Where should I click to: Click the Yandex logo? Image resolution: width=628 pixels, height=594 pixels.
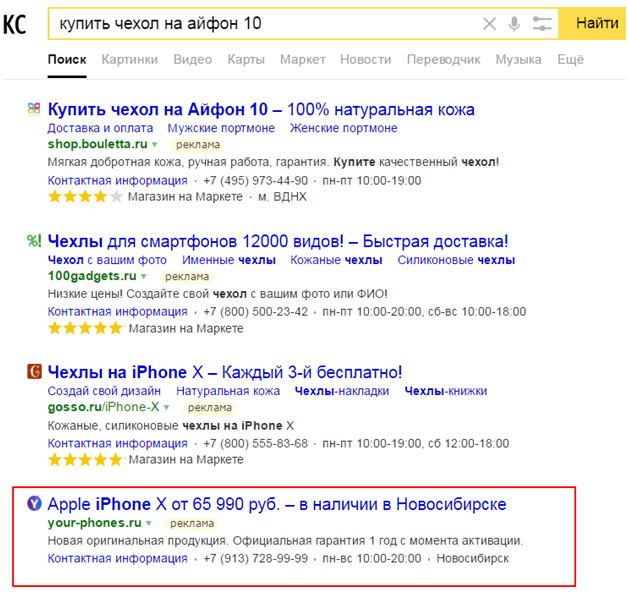point(15,23)
